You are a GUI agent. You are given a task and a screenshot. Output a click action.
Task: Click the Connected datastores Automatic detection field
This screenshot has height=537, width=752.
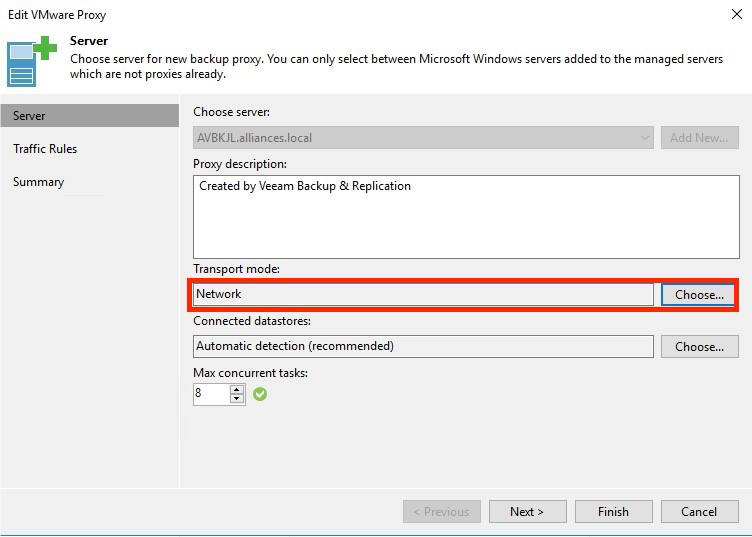[423, 346]
